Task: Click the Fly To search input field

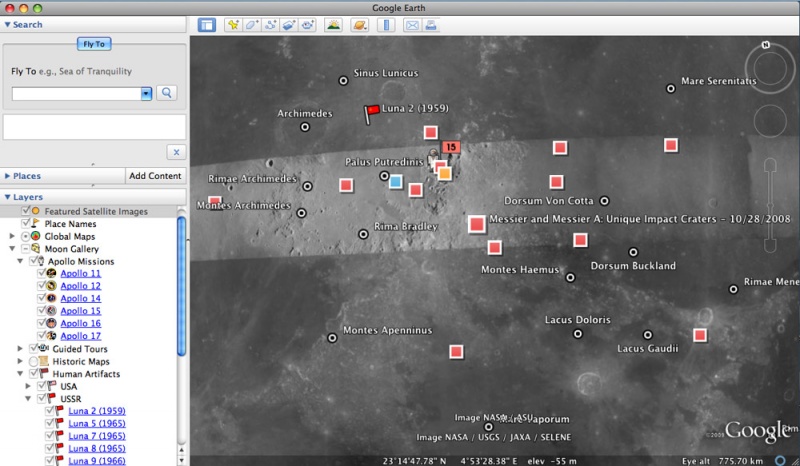Action: (77, 93)
